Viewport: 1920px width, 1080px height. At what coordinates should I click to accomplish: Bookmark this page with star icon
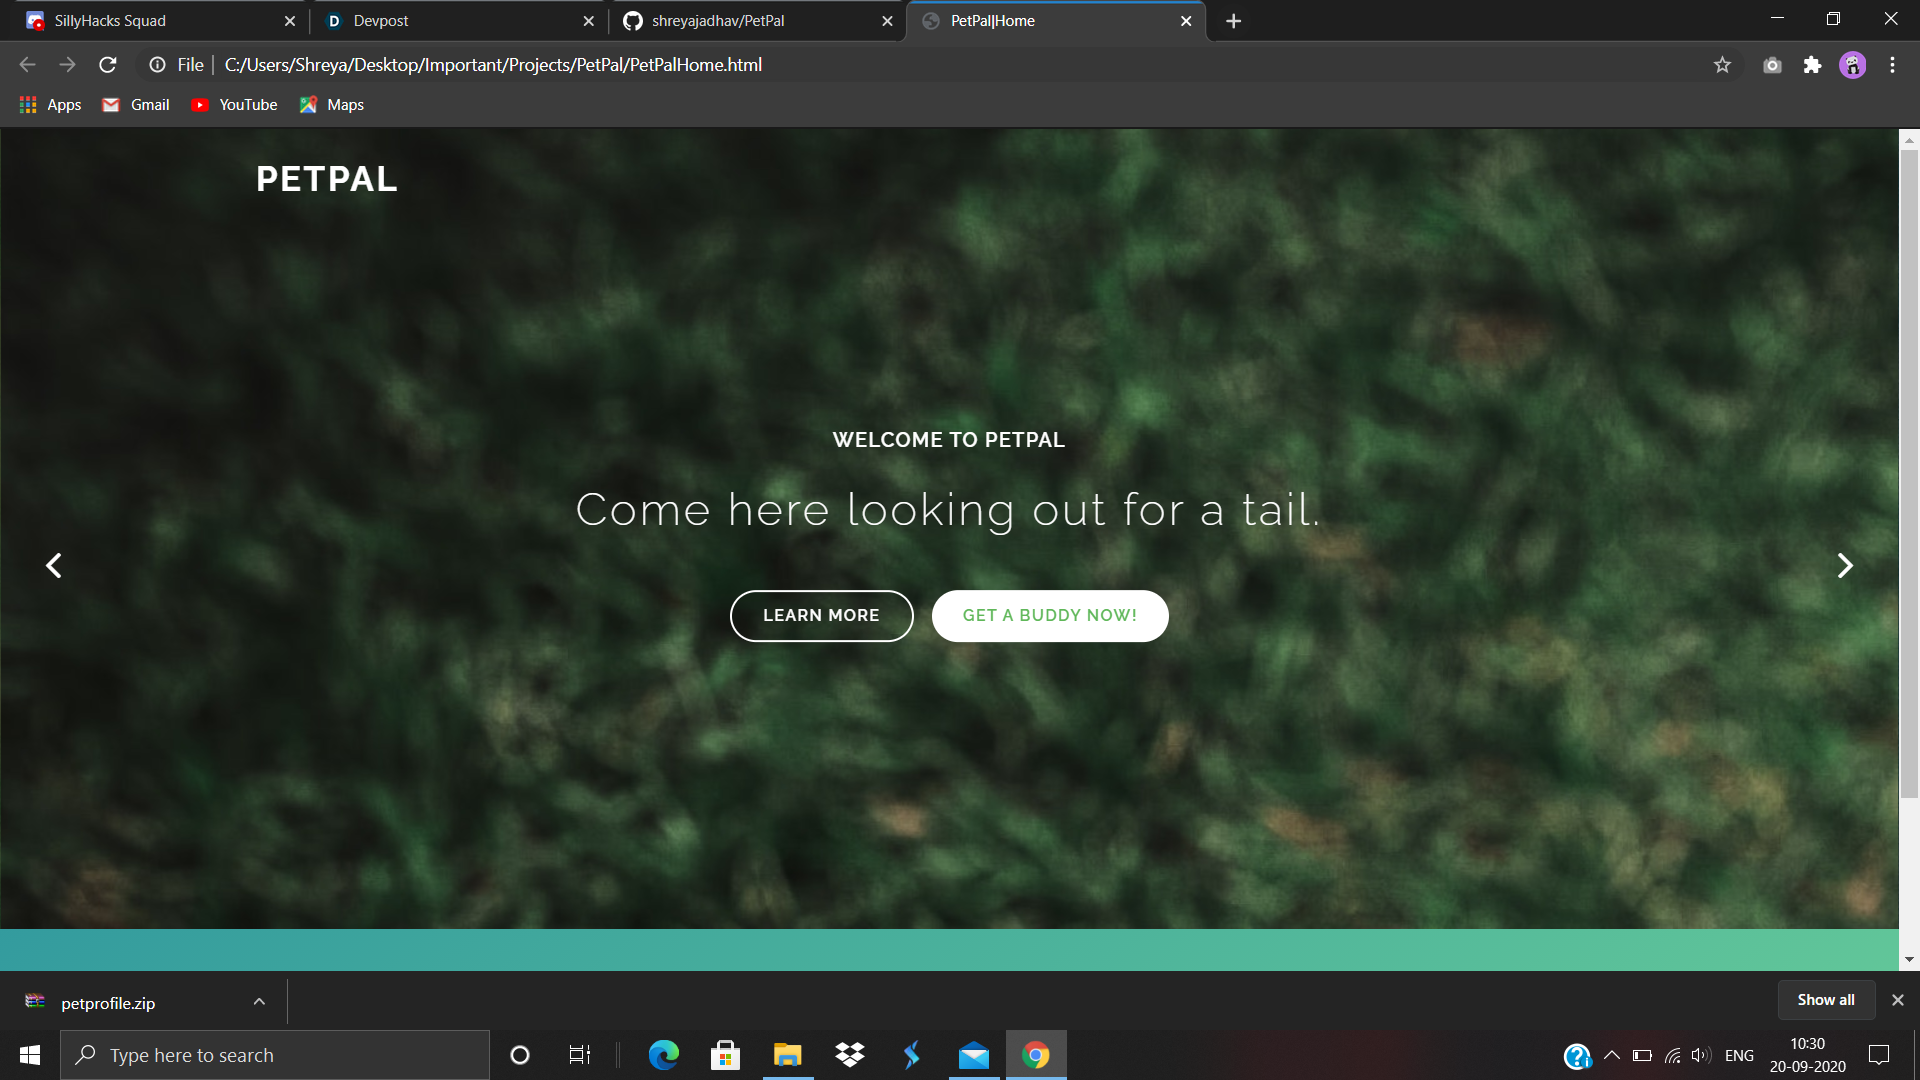pos(1722,65)
